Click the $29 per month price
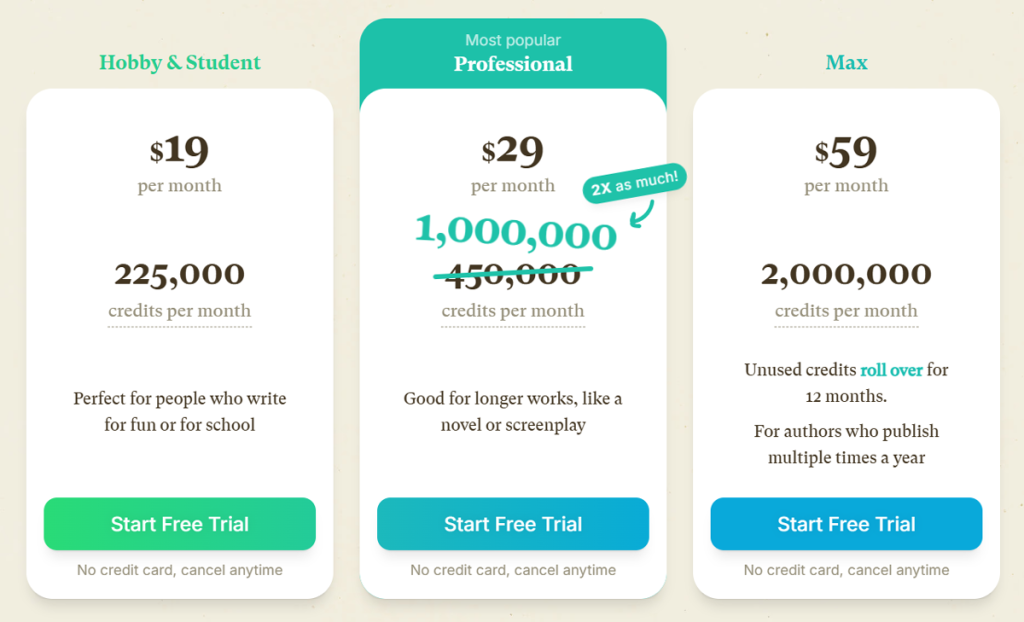The height and width of the screenshot is (622, 1024). coord(513,152)
